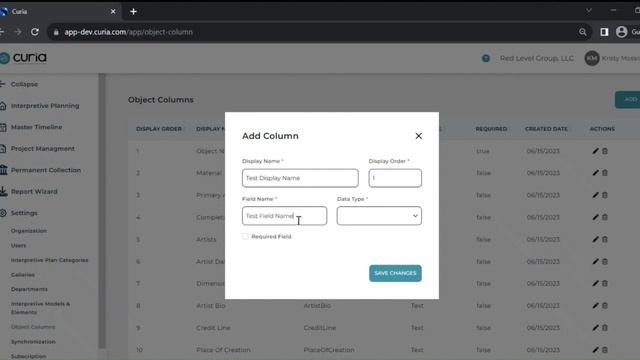The image size is (640, 360).
Task: Delete the row 5 Artists column
Action: [605, 239]
